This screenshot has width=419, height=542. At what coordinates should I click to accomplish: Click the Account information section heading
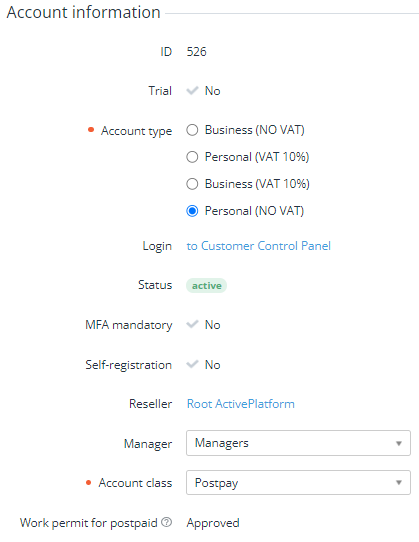coord(84,12)
